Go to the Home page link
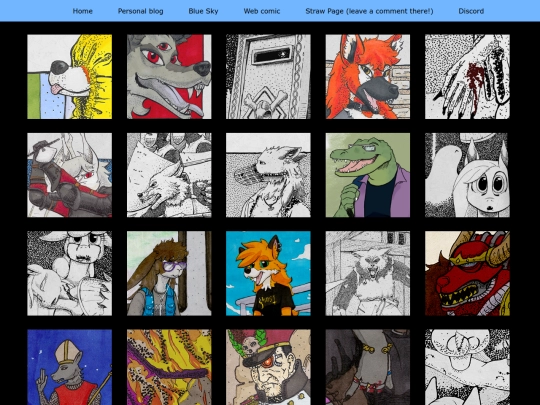This screenshot has height=405, width=540. [82, 11]
